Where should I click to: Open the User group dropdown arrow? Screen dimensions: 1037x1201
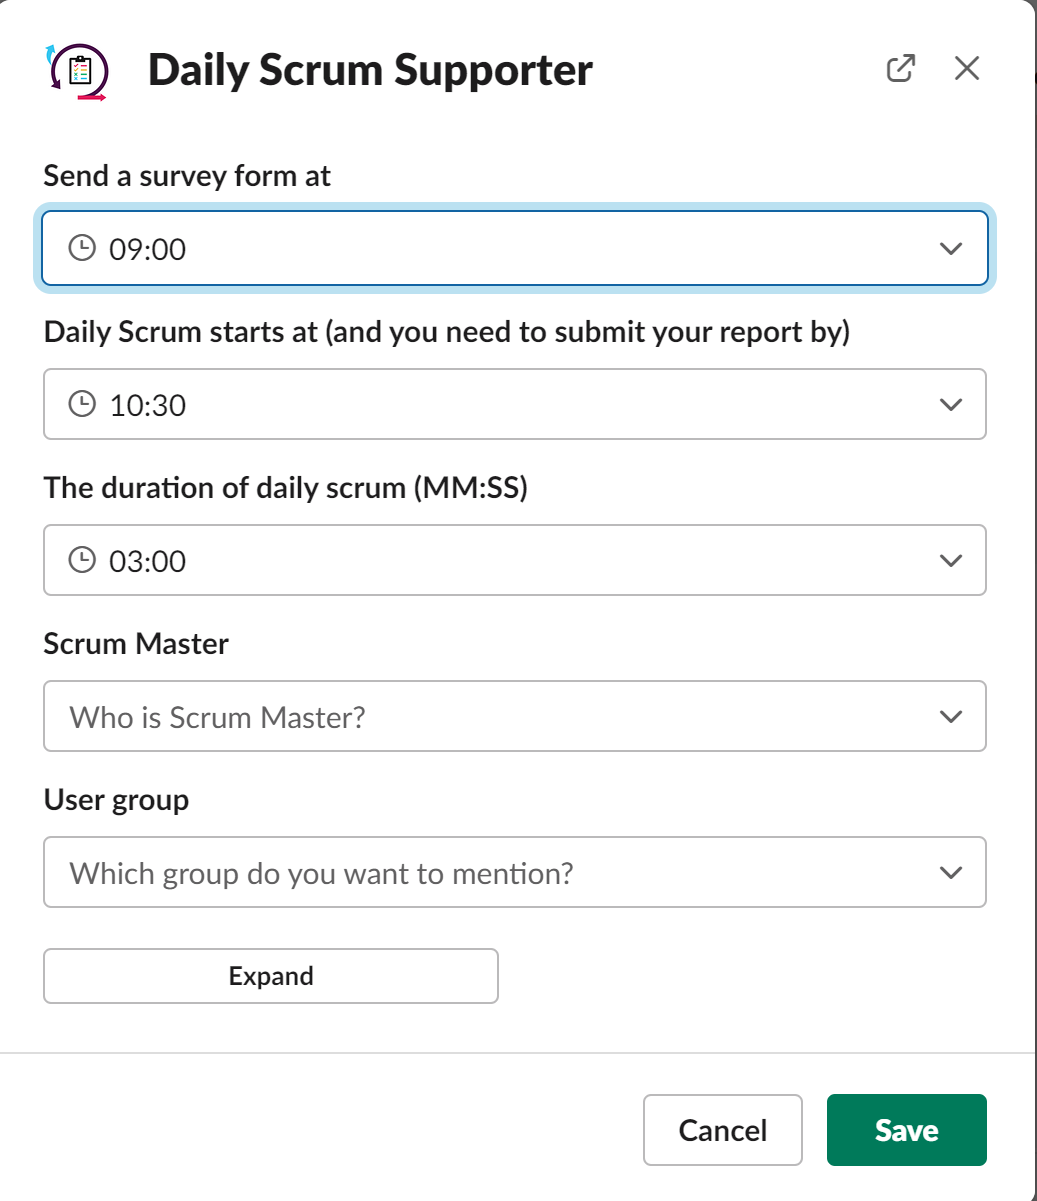click(951, 873)
